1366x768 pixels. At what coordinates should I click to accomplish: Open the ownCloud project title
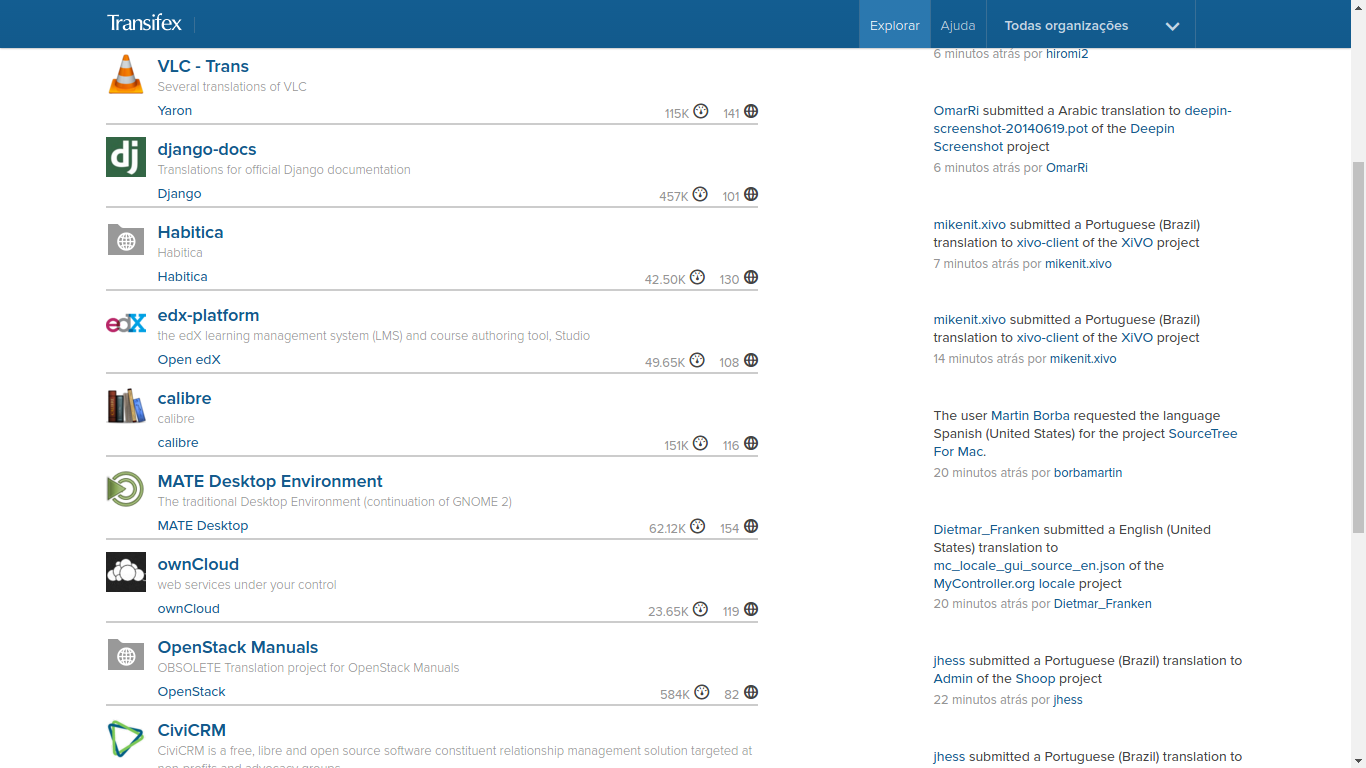(x=198, y=564)
